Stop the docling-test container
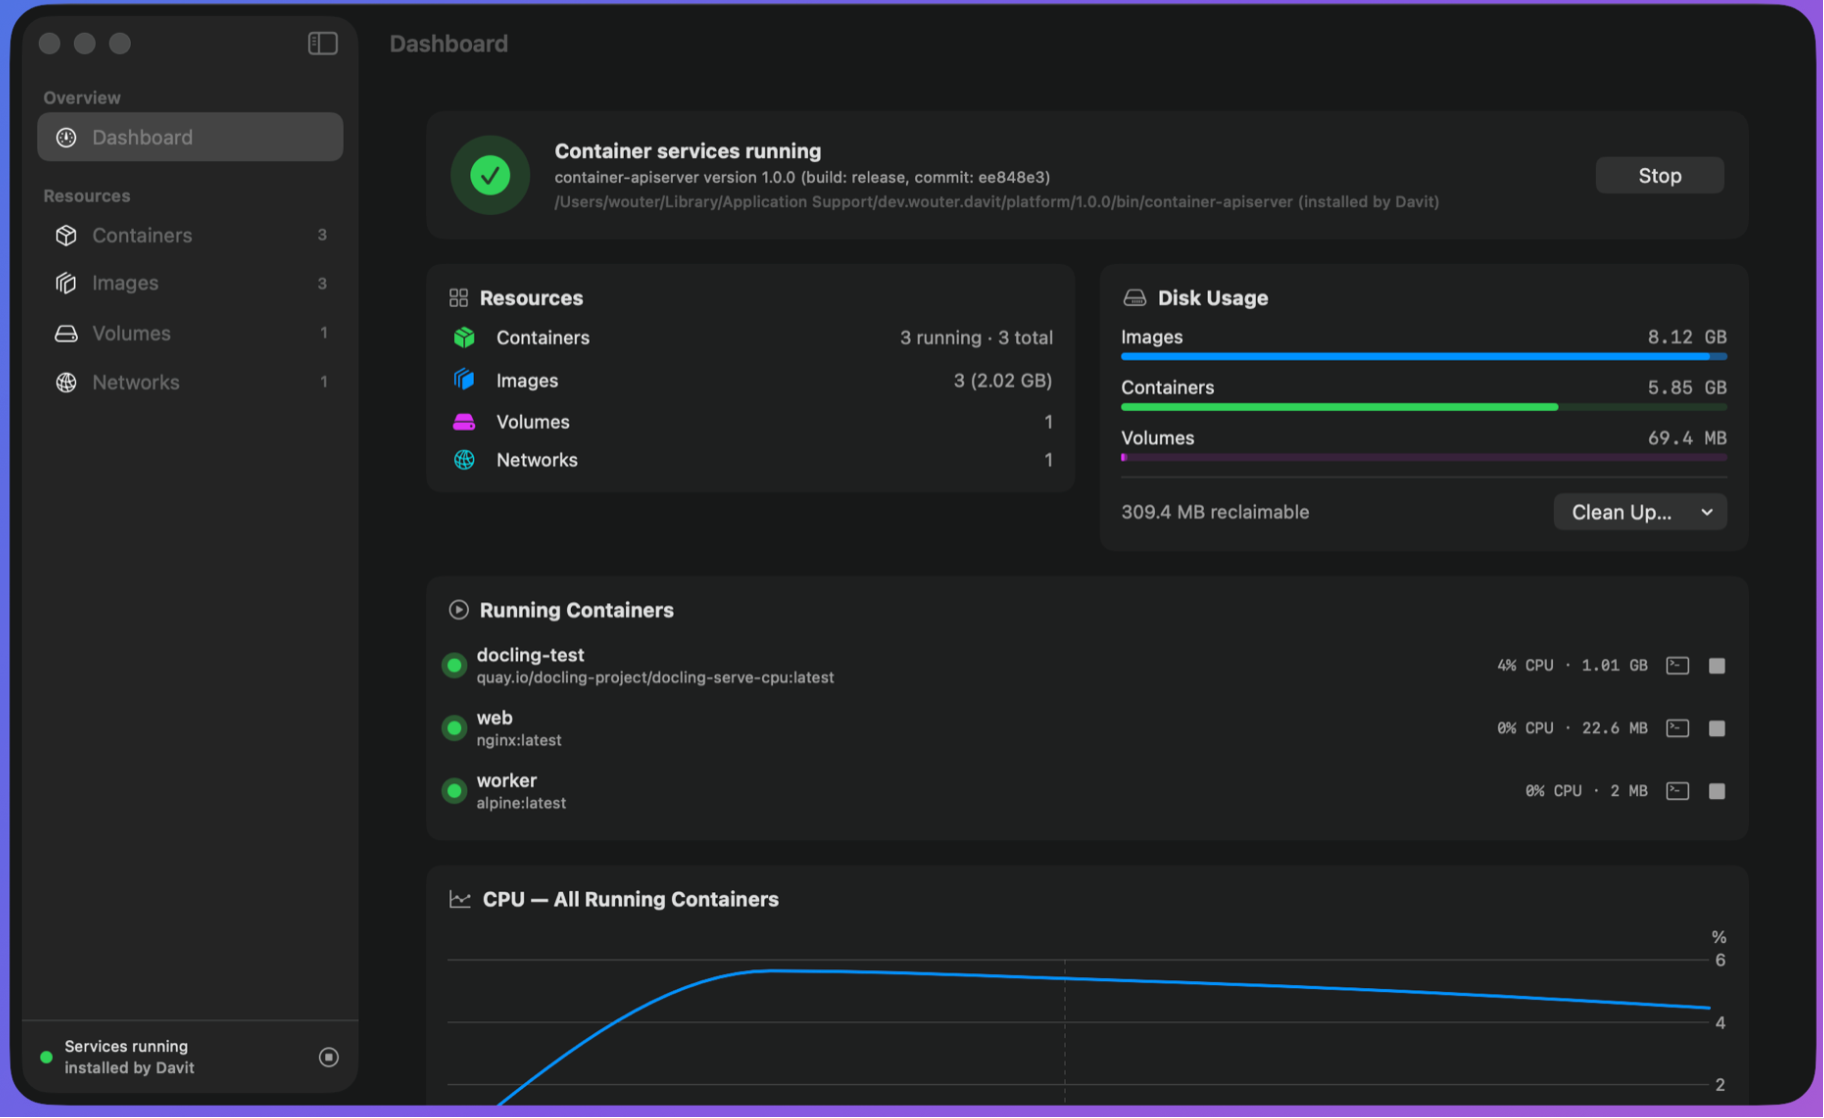 coord(1716,665)
